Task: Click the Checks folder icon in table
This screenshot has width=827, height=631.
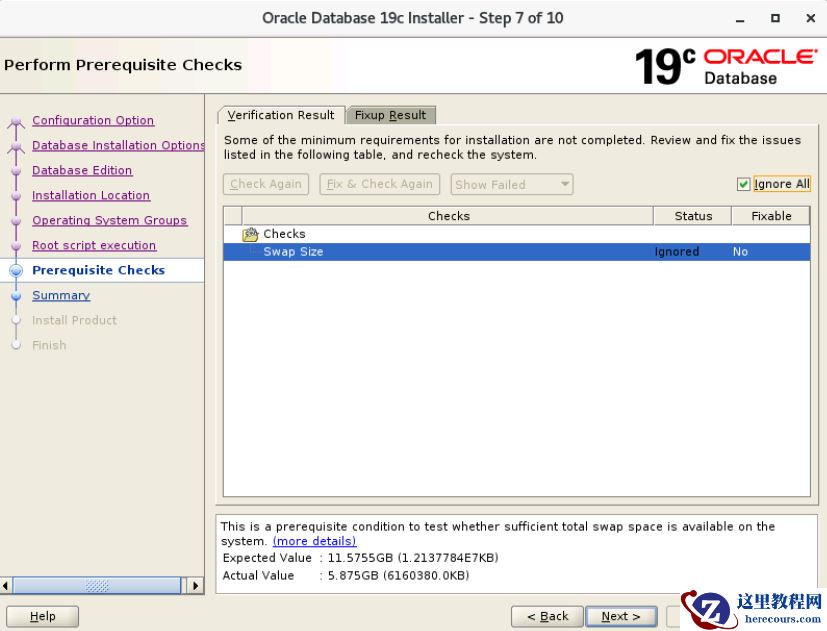Action: pyautogui.click(x=250, y=234)
